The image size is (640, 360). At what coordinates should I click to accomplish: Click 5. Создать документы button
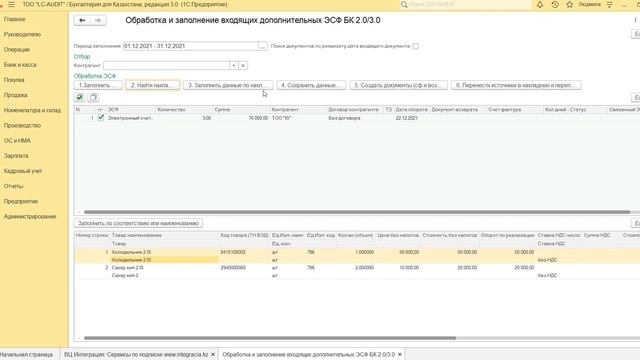tap(398, 85)
